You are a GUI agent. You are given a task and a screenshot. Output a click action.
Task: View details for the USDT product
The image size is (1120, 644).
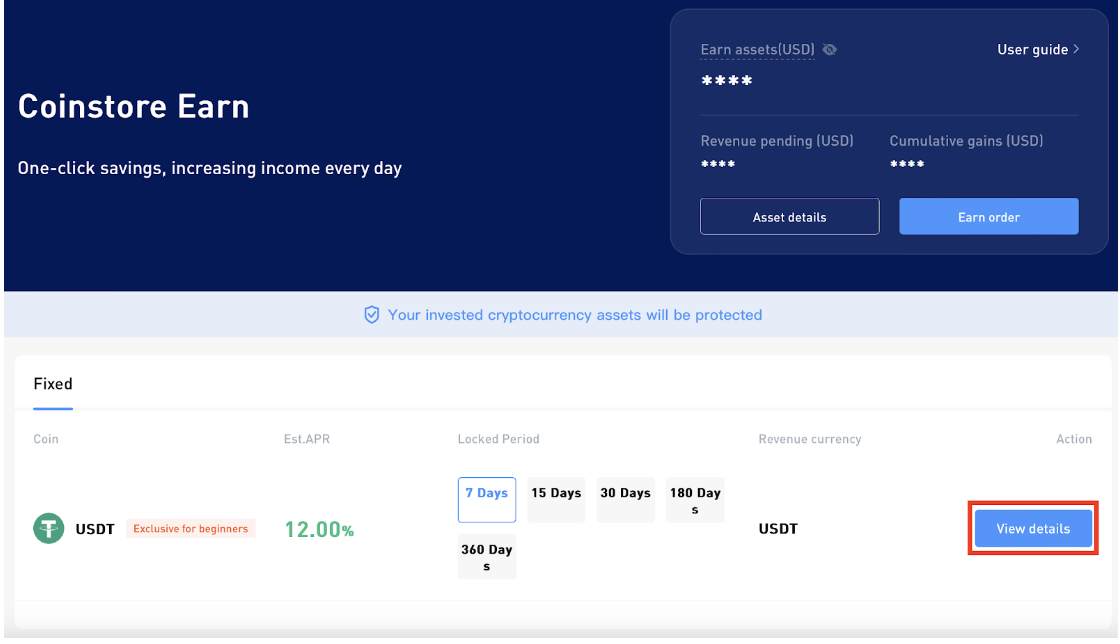(x=1033, y=528)
